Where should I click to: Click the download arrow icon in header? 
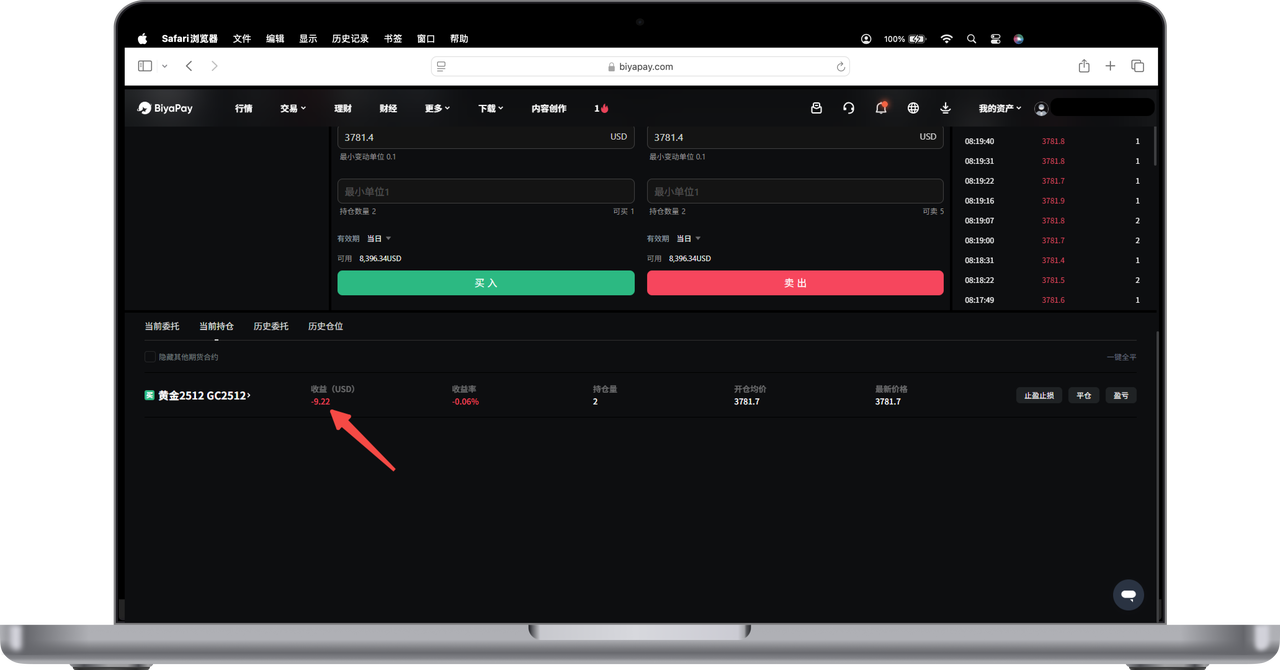(945, 108)
